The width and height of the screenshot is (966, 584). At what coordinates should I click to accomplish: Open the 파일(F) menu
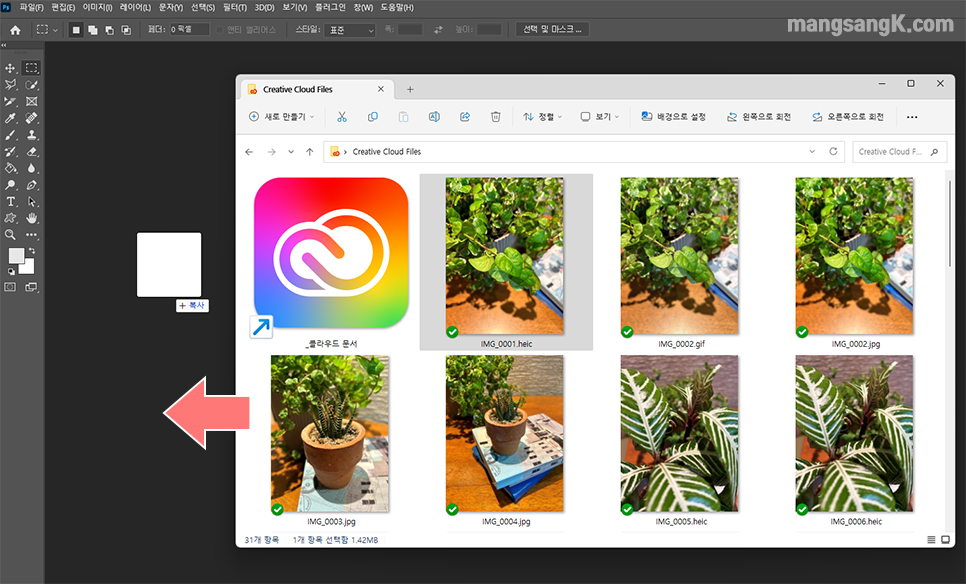pos(31,7)
